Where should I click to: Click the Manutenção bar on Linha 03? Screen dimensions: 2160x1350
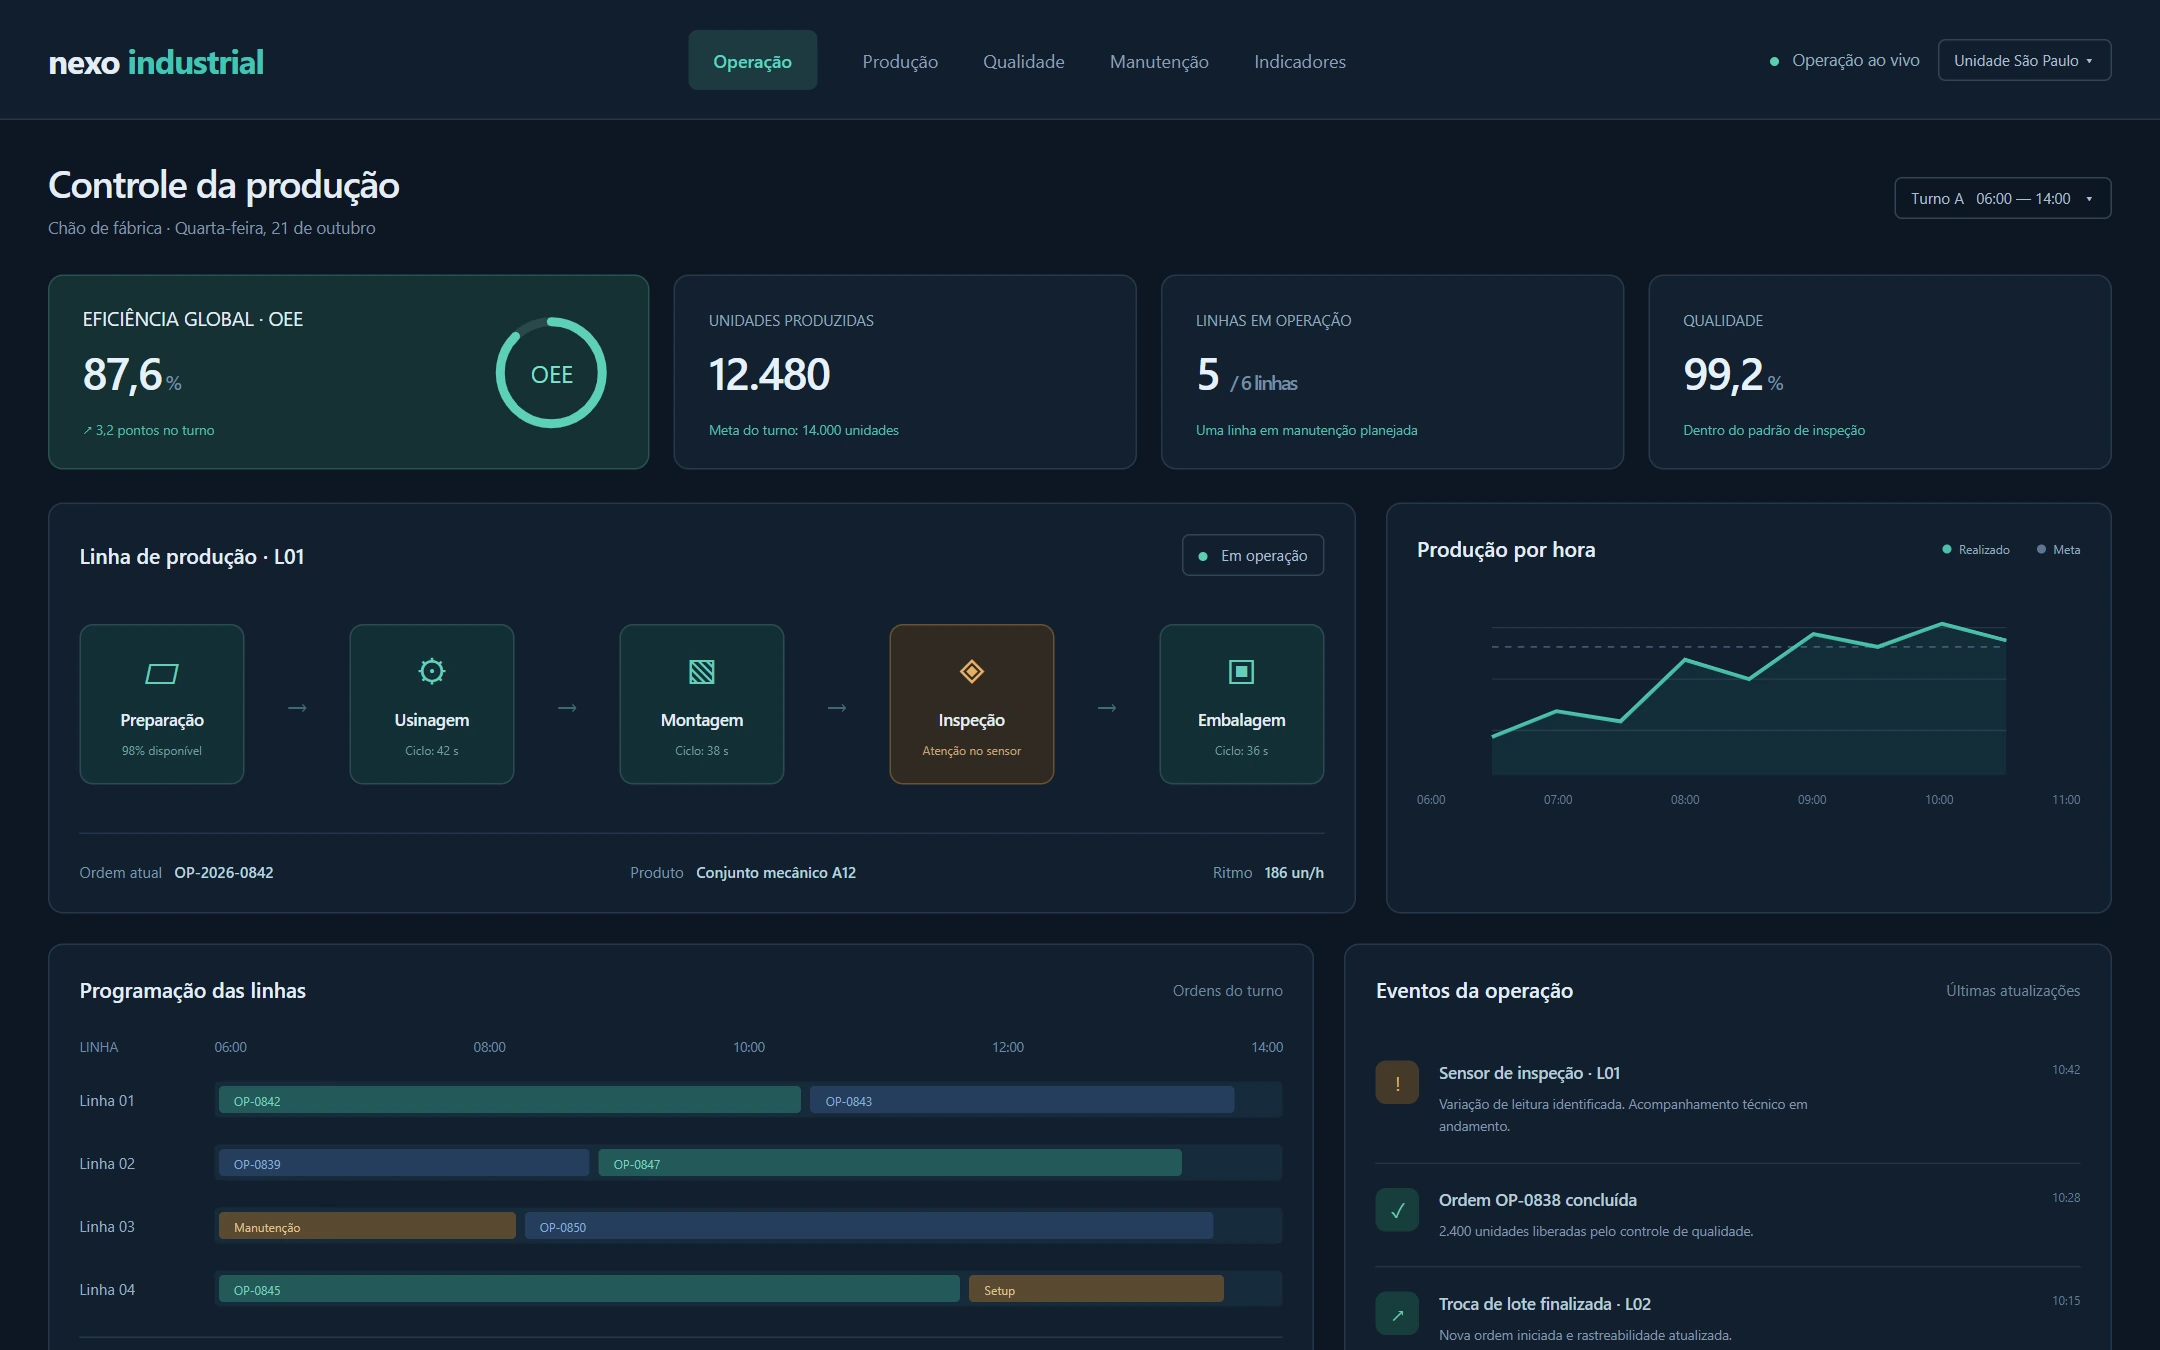367,1226
